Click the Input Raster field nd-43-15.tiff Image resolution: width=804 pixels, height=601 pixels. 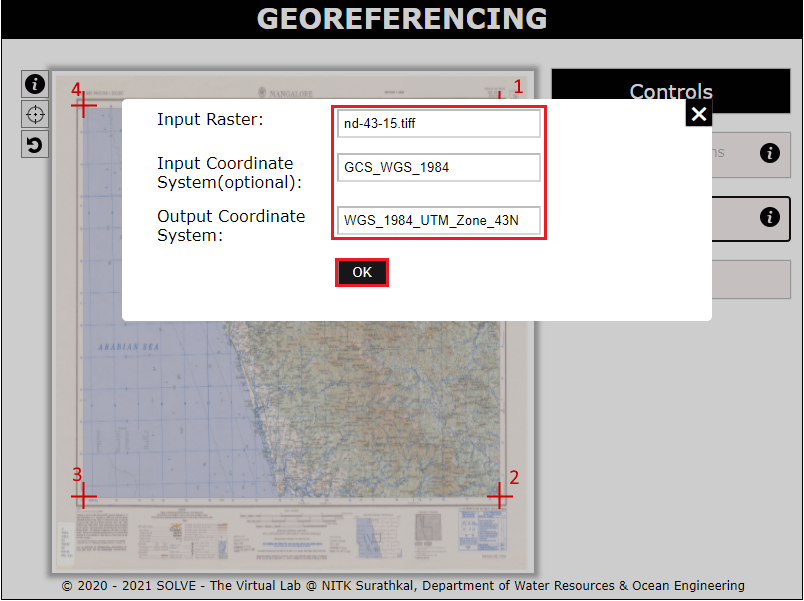(x=439, y=124)
